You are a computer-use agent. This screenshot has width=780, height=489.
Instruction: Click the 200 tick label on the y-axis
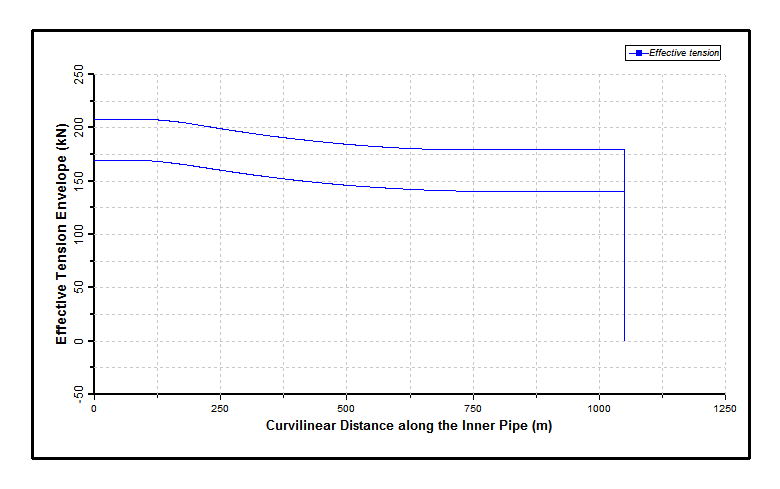tap(80, 127)
